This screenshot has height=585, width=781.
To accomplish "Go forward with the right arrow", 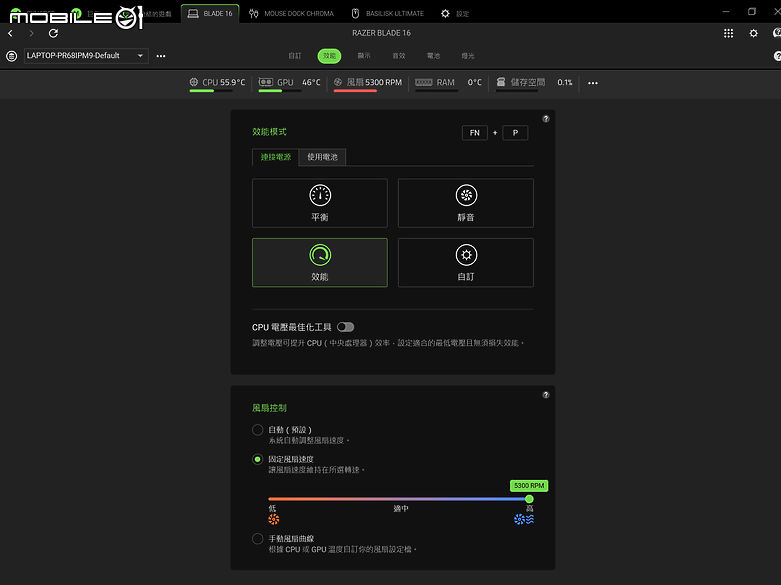I will [x=31, y=33].
